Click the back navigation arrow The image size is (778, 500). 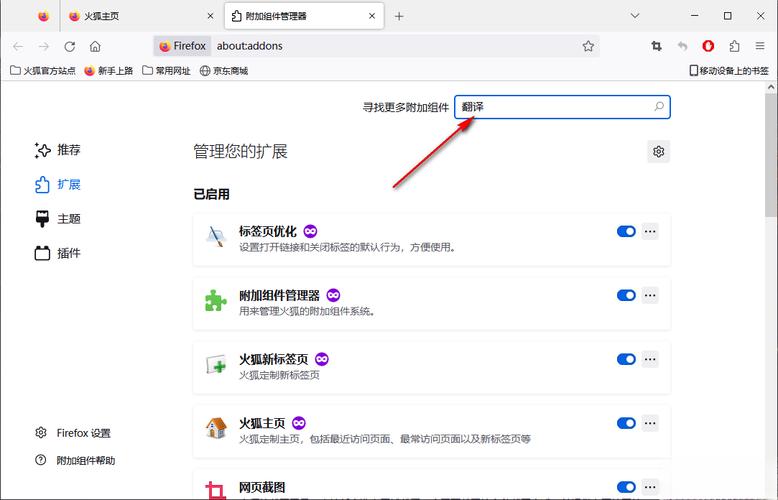tap(18, 46)
